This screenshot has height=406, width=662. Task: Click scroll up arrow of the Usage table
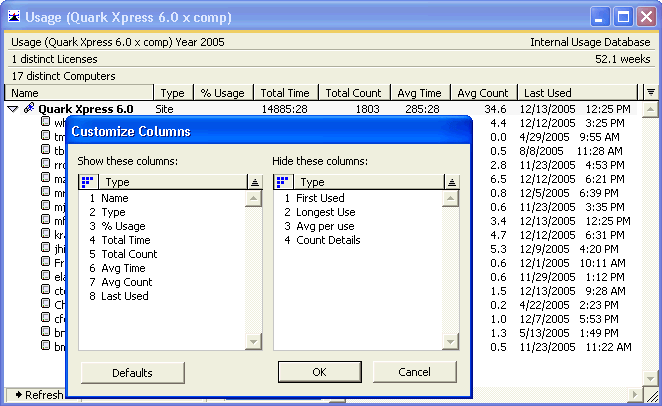[650, 109]
